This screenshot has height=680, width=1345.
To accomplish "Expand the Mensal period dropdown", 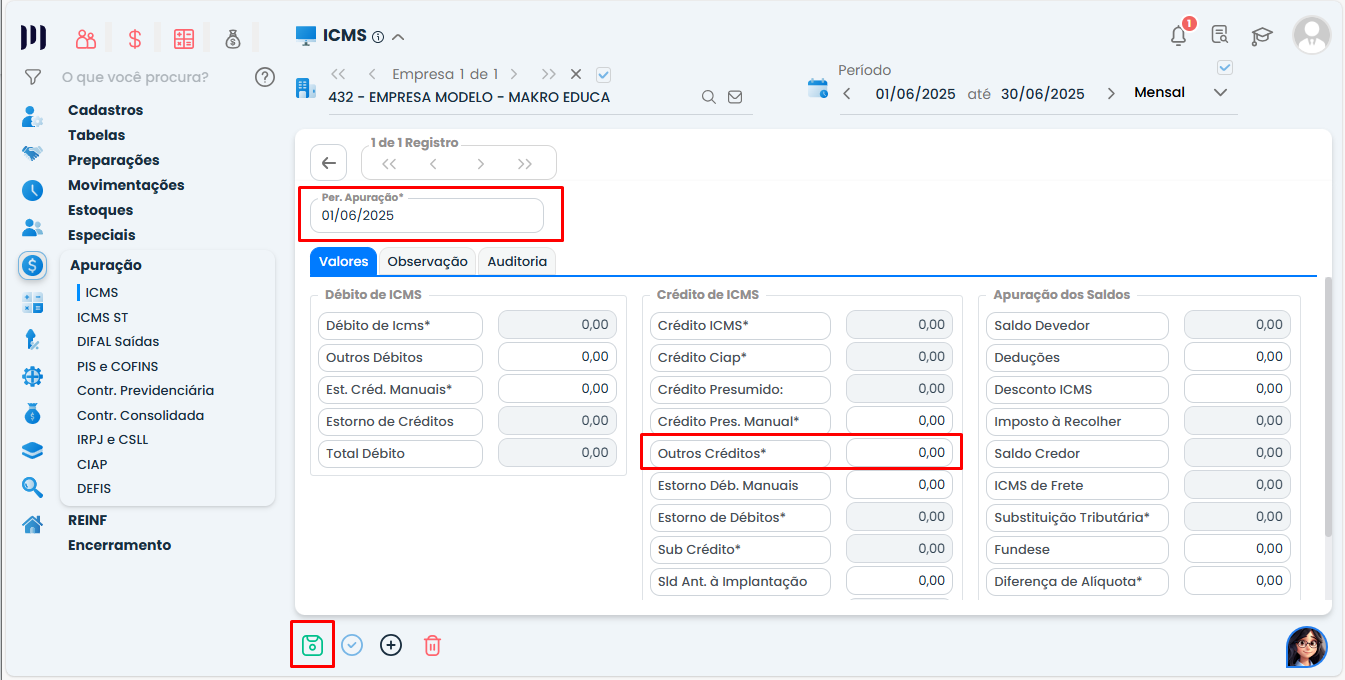I will 1220,93.
